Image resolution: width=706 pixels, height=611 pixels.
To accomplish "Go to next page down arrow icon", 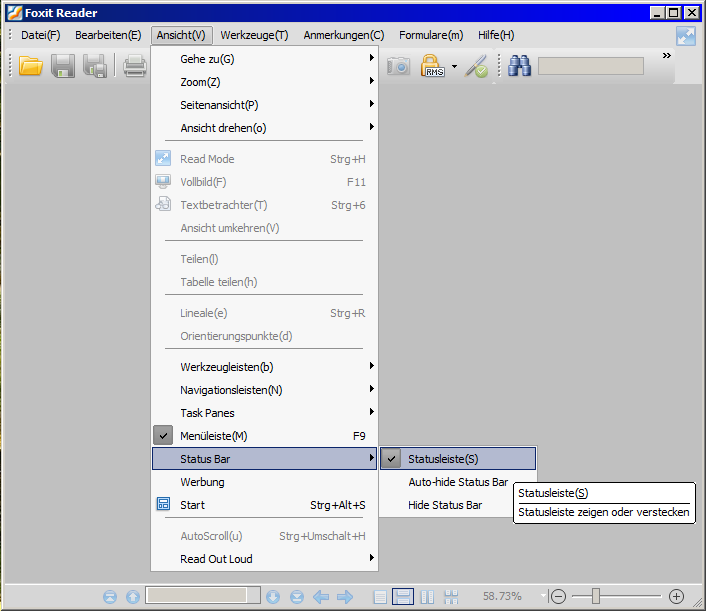I will (x=273, y=597).
